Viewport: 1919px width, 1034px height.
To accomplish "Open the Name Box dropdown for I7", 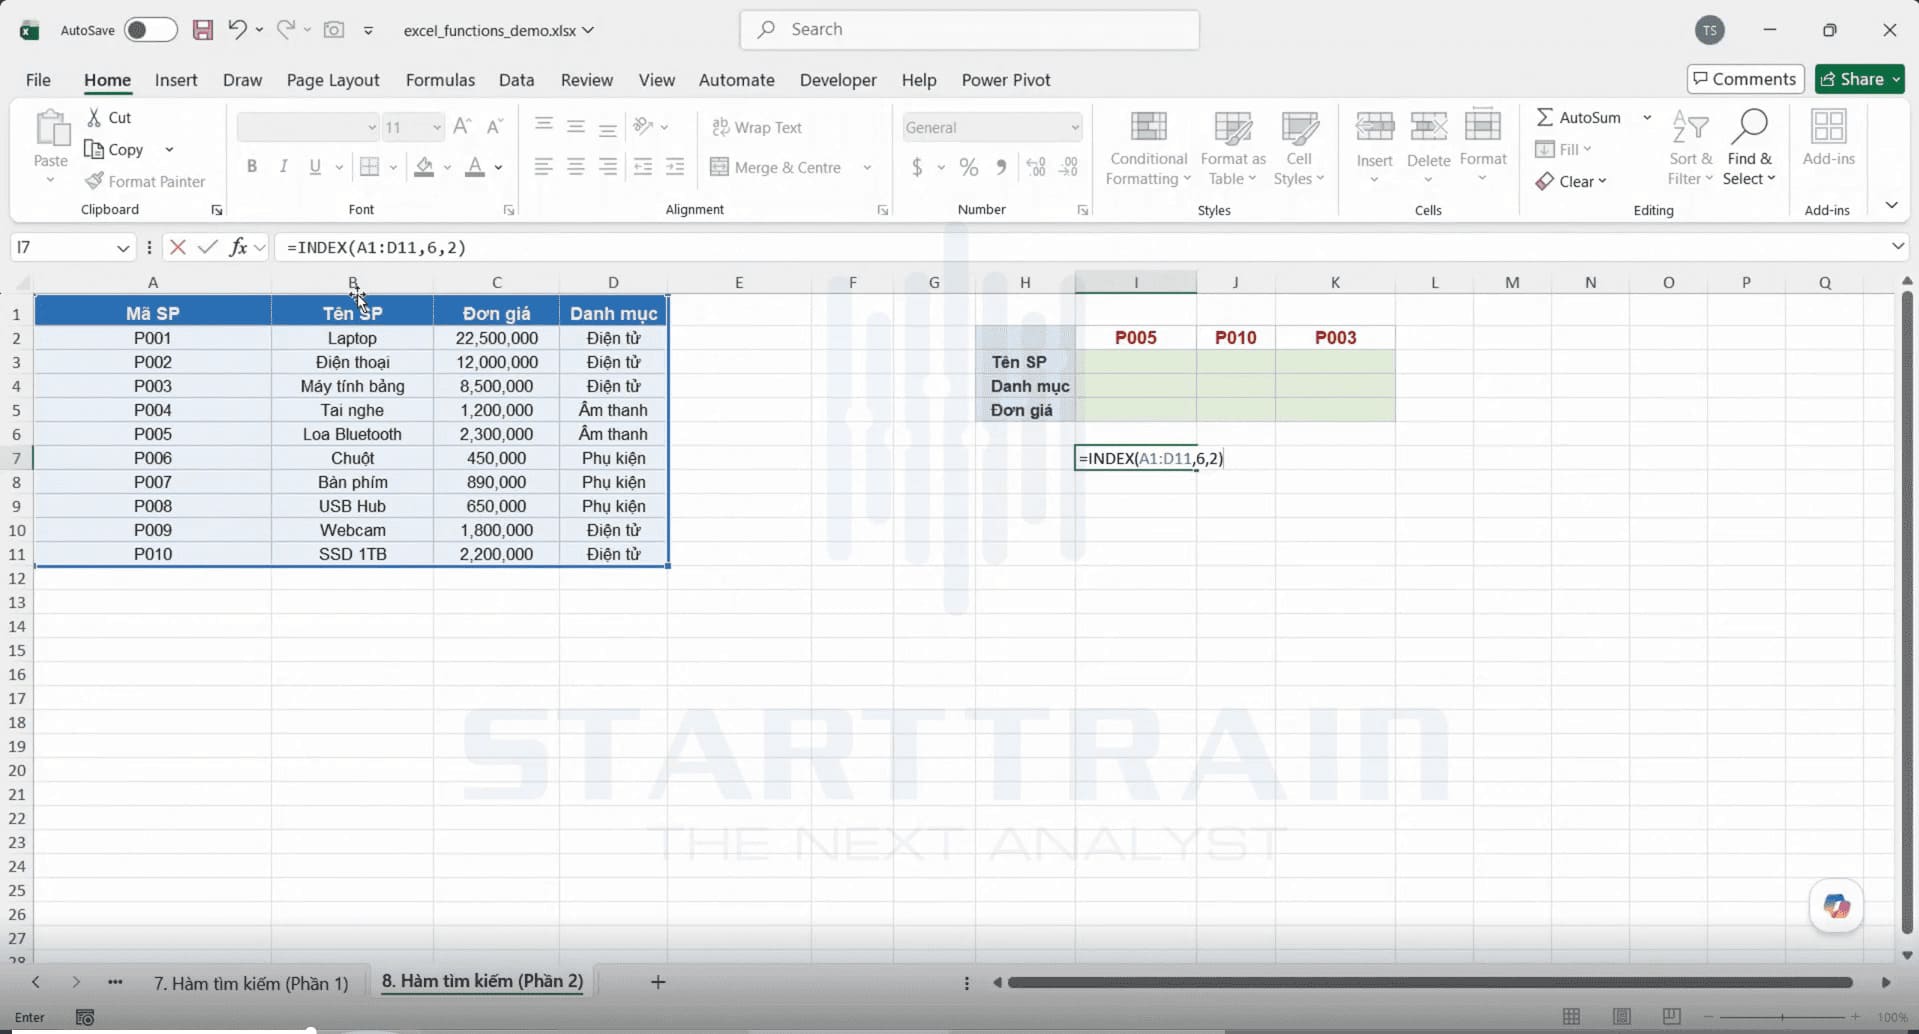I will click(x=123, y=247).
